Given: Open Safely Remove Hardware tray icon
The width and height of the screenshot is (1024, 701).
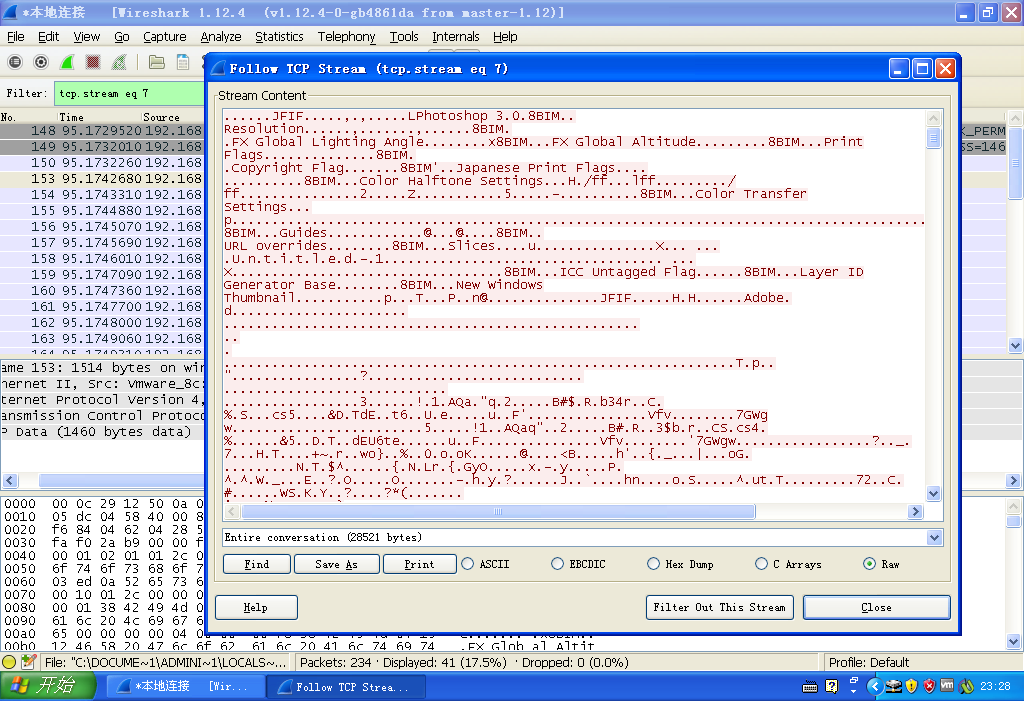Looking at the screenshot, I should click(x=893, y=686).
